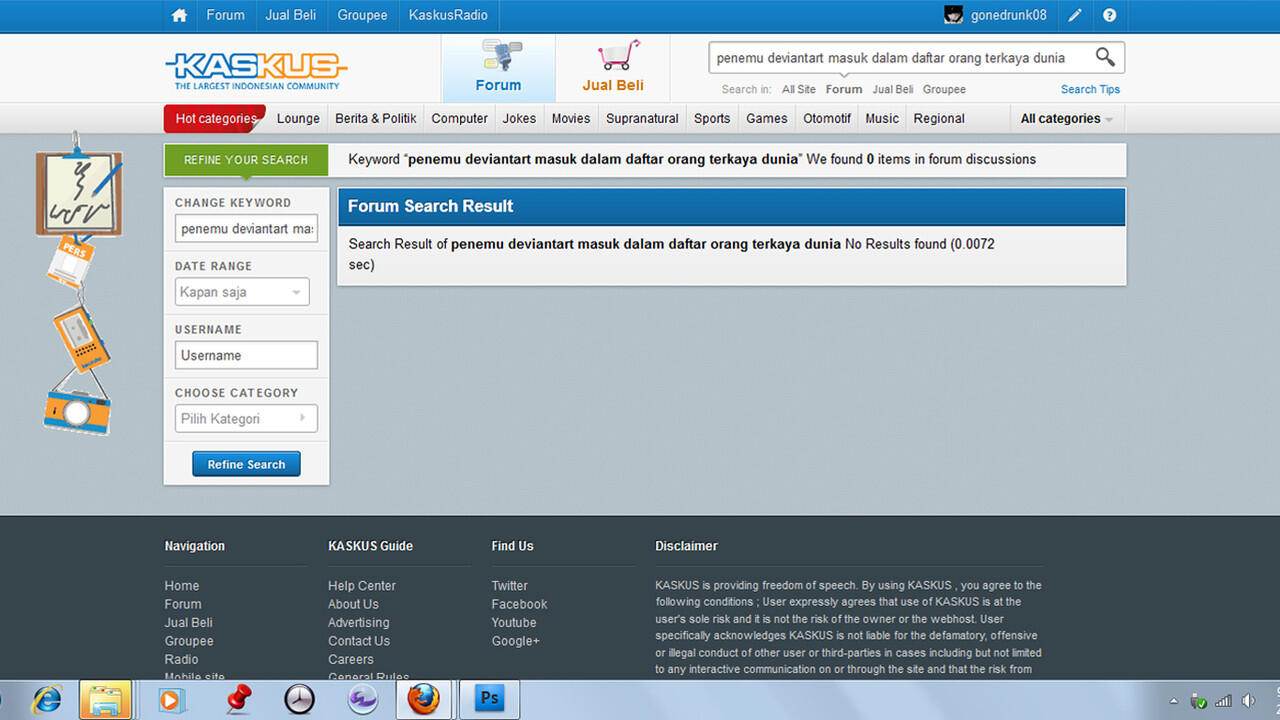Viewport: 1280px width, 720px height.
Task: Open the Movies category
Action: pyautogui.click(x=571, y=118)
